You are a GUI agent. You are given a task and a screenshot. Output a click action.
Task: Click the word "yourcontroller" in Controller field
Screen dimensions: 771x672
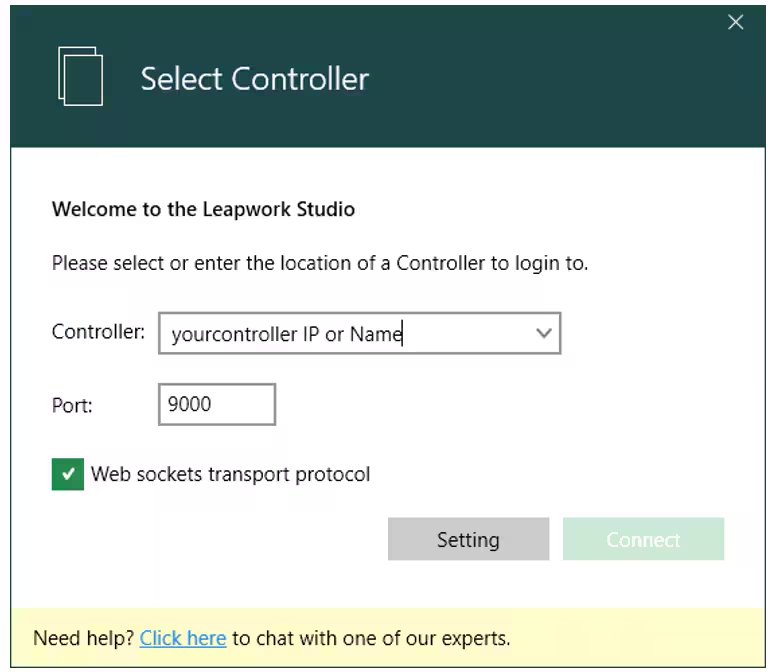233,335
